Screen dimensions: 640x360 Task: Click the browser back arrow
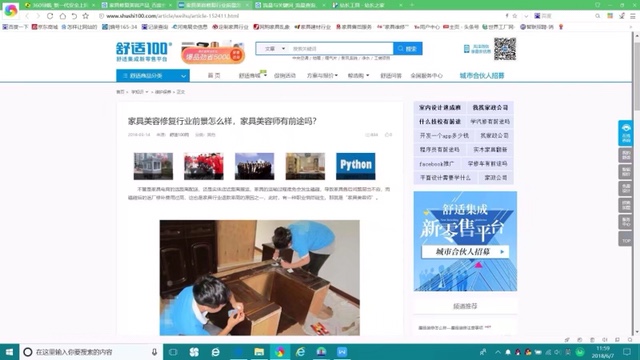27,16
